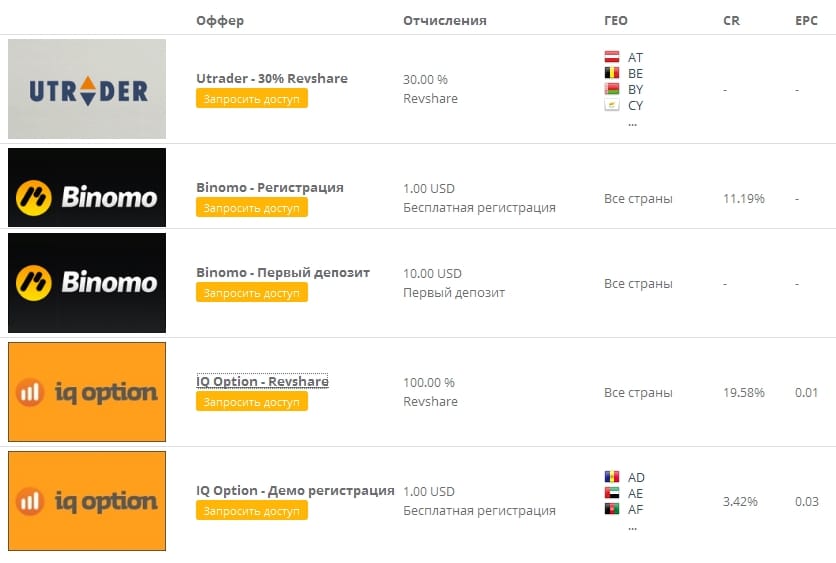The width and height of the screenshot is (836, 563).
Task: Open the Binomo Регистрация logo thumbnail
Action: tap(87, 188)
